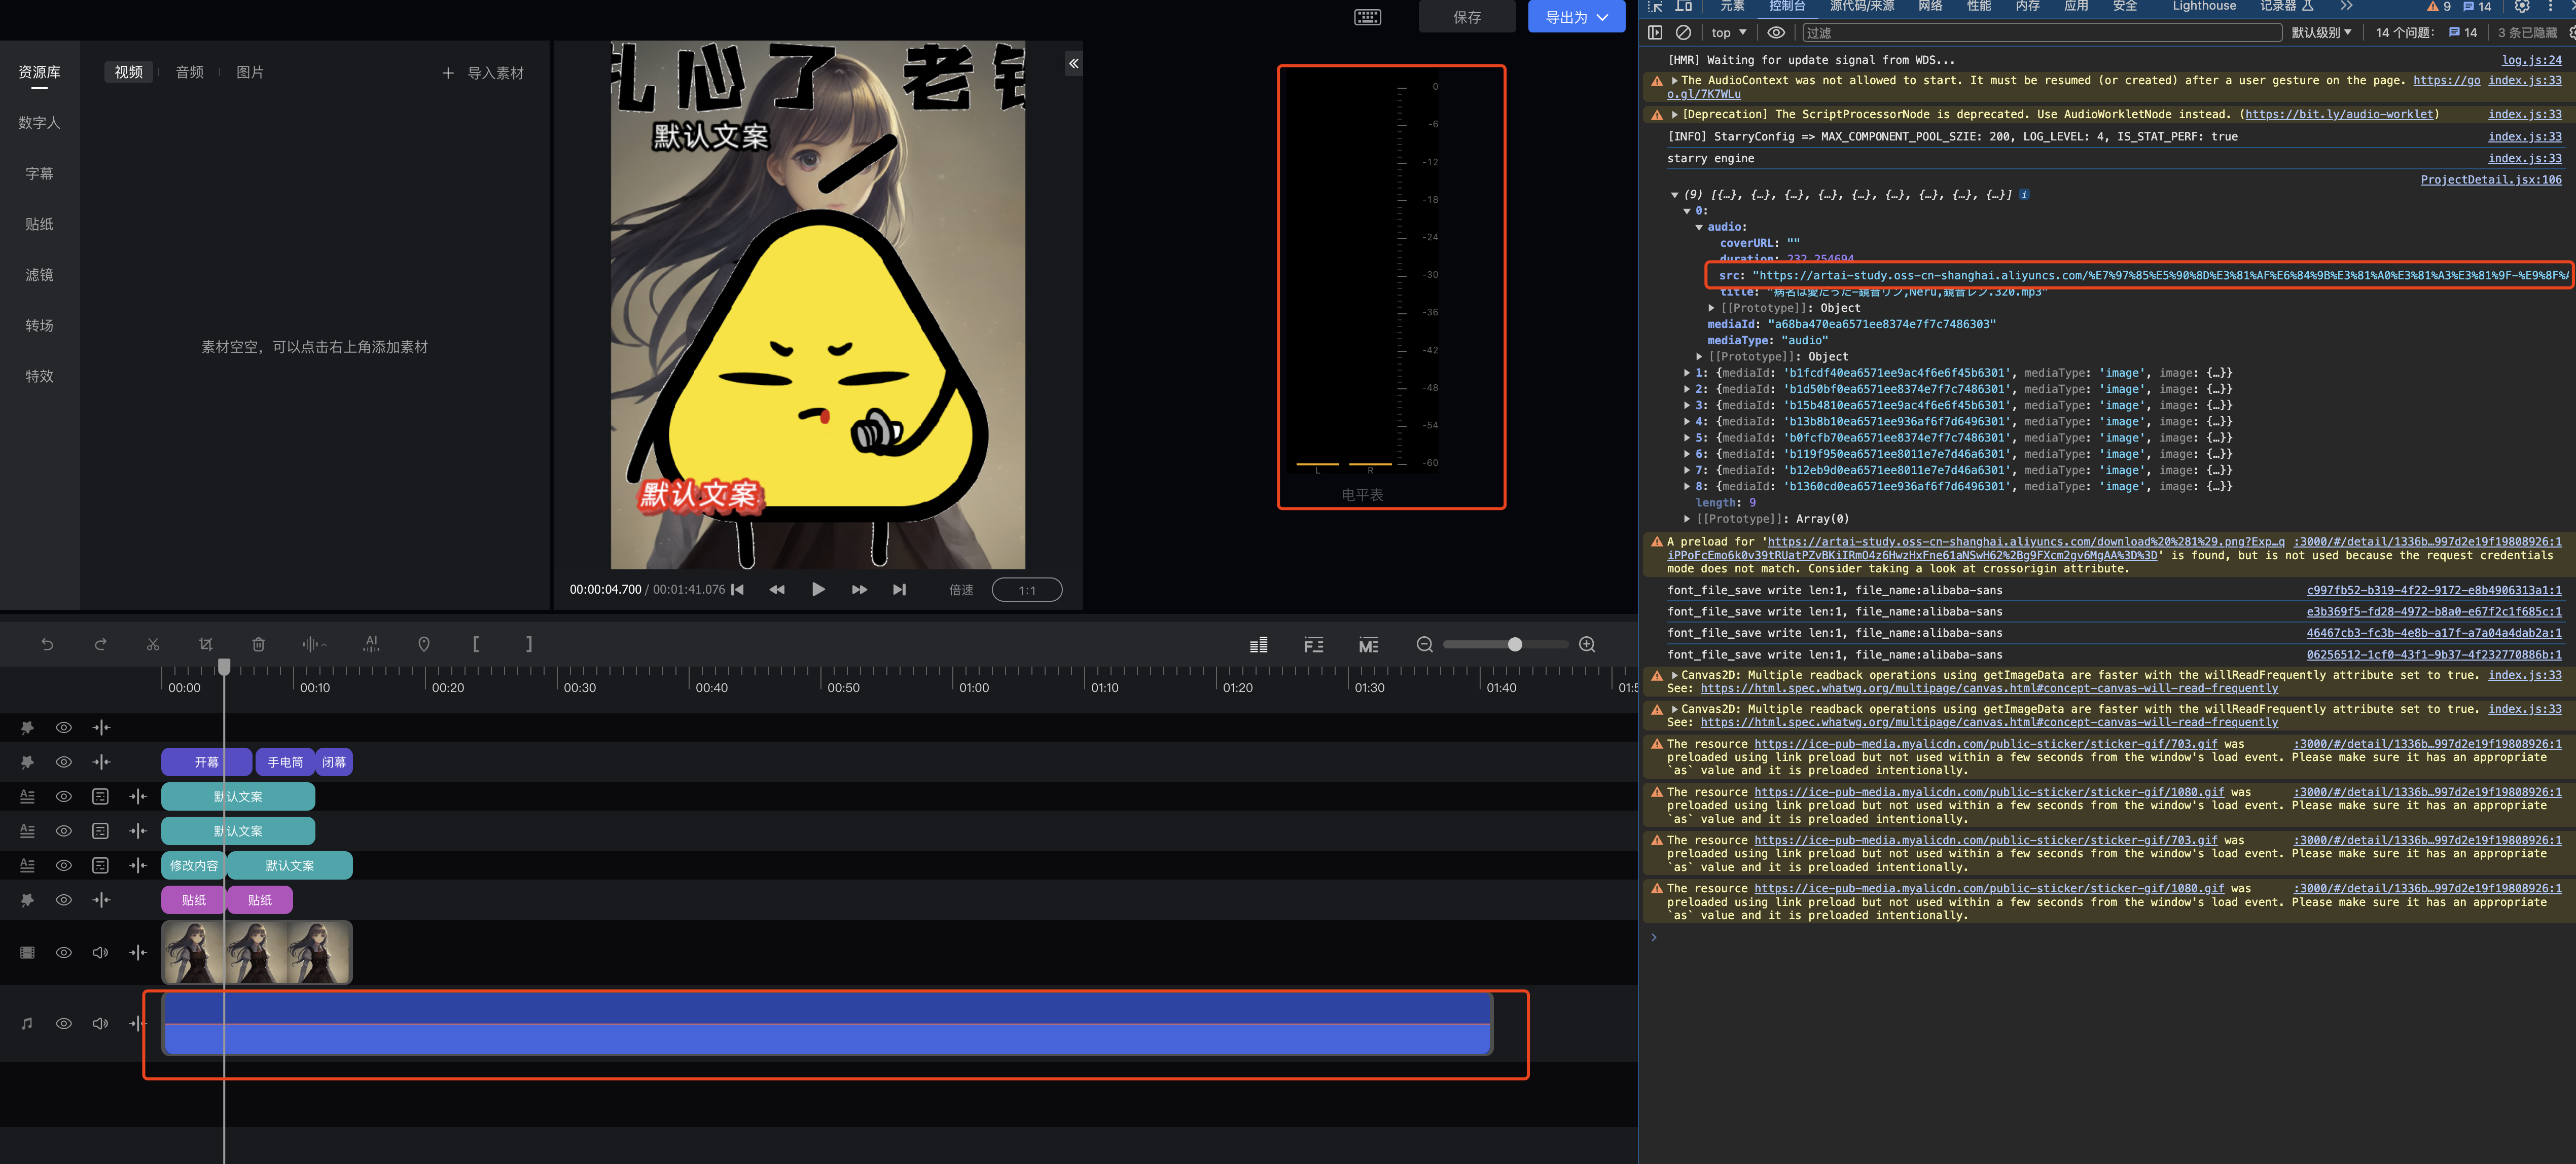The height and width of the screenshot is (1164, 2576).
Task: Play the video preview
Action: click(x=818, y=590)
